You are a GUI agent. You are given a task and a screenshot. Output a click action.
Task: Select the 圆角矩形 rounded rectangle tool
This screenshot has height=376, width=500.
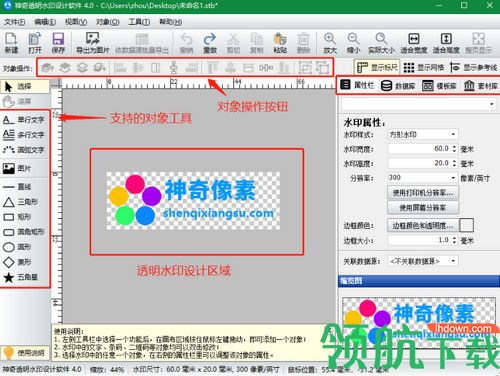coord(24,232)
